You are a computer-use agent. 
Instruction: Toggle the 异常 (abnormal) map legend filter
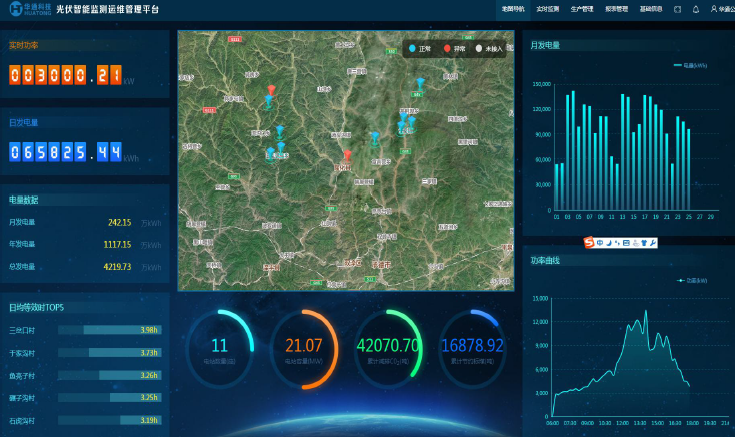coord(455,48)
